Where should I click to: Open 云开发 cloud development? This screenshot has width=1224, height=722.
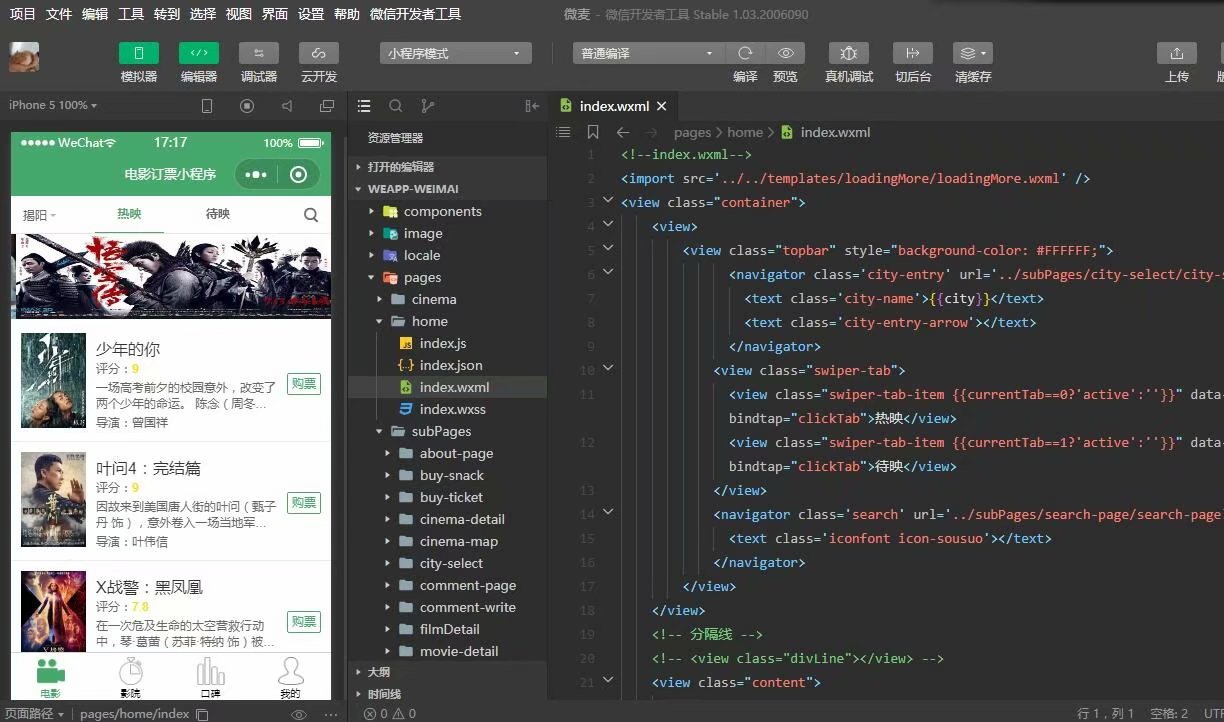(x=319, y=53)
